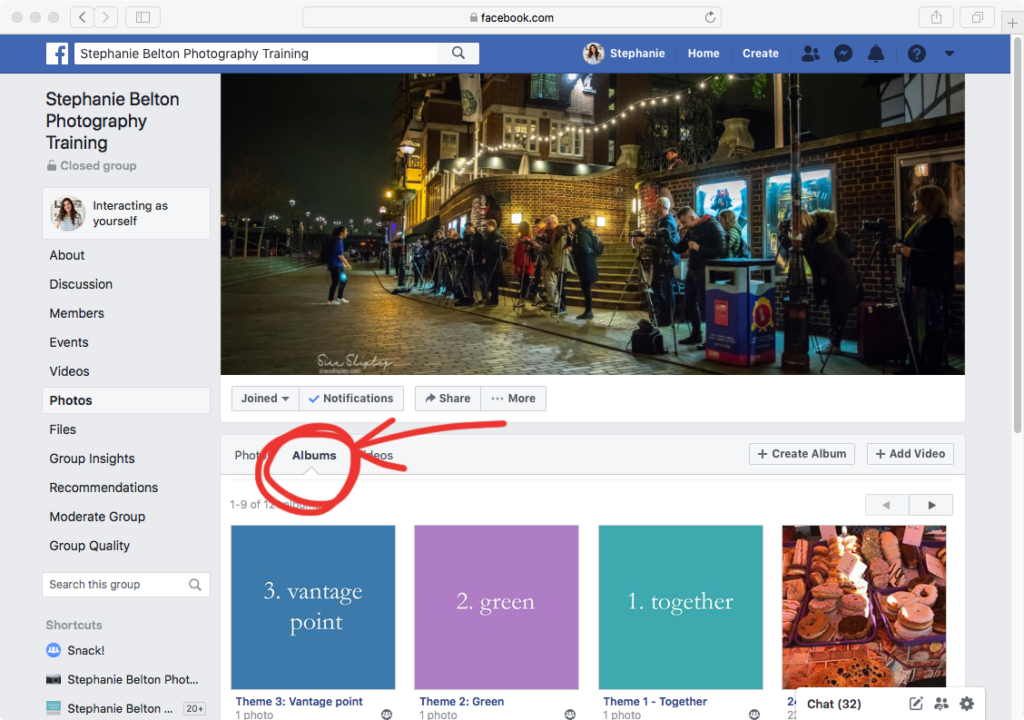This screenshot has width=1024, height=720.
Task: Open the donuts photo album thumbnail
Action: (x=864, y=607)
